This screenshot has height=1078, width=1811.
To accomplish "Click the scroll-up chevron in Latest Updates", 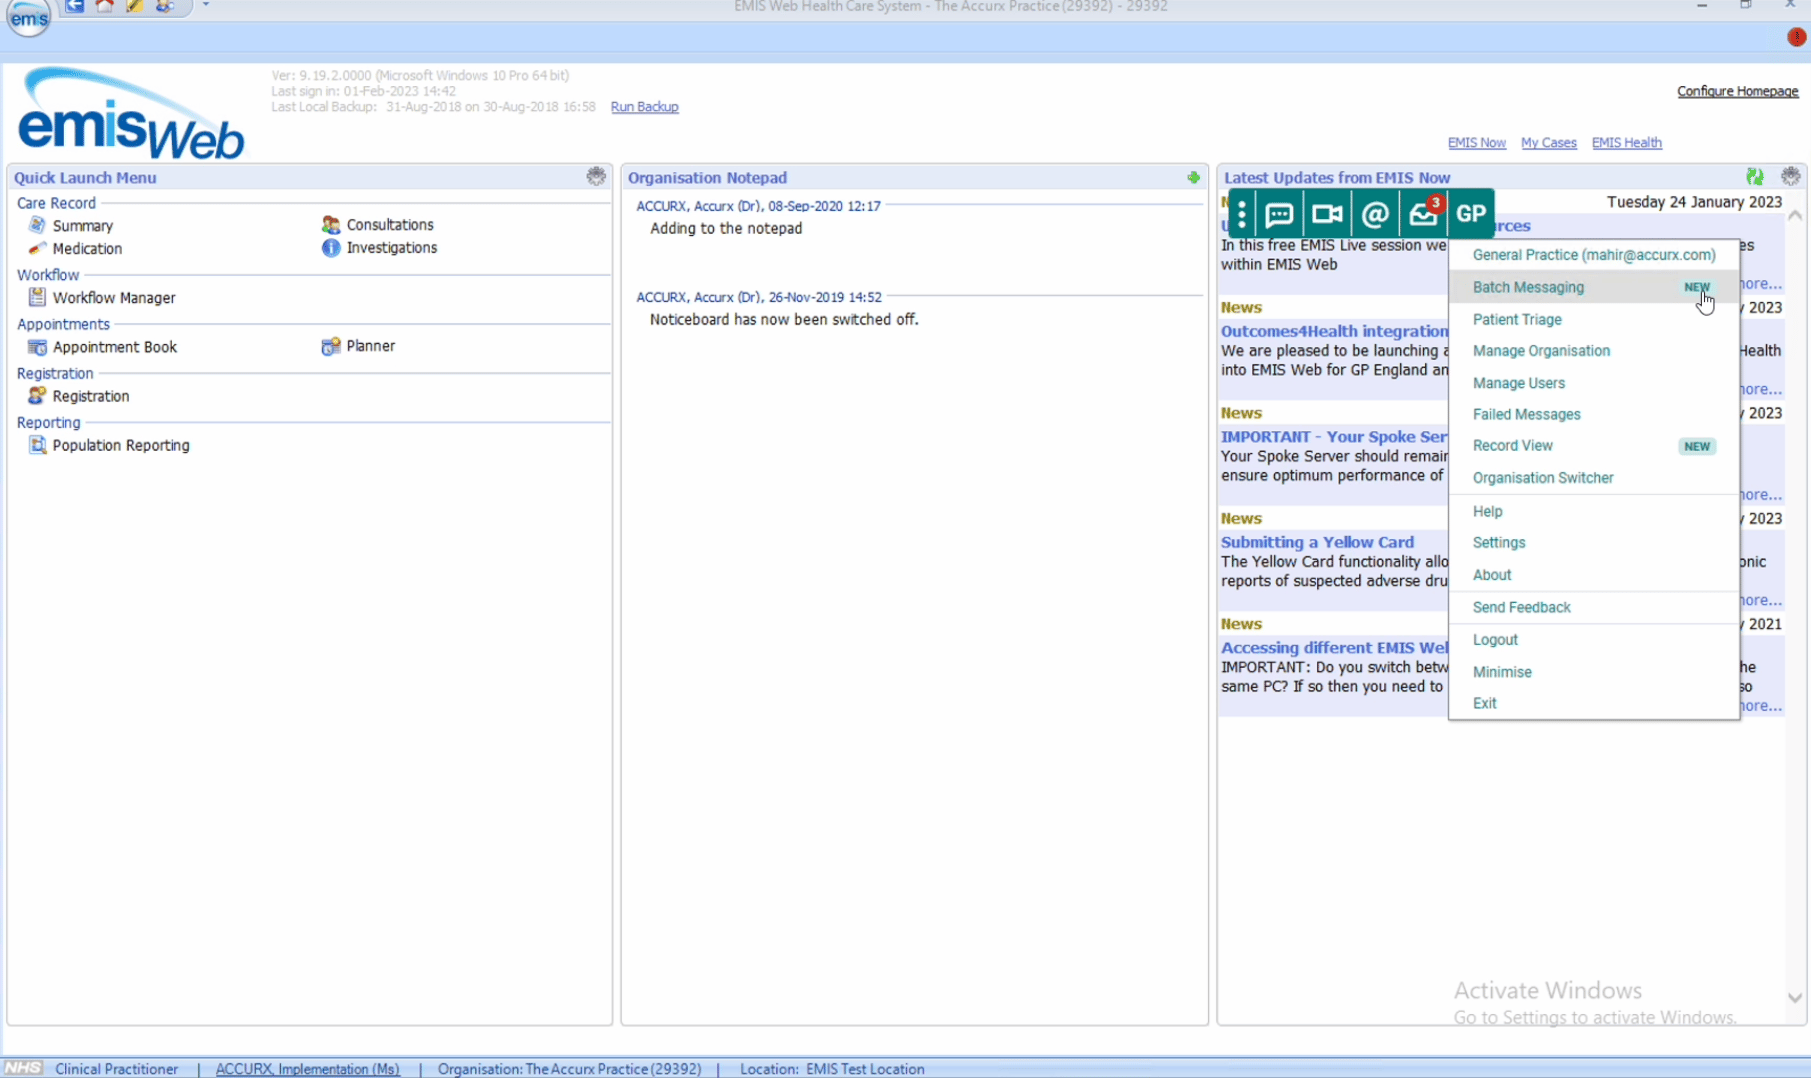I will click(x=1794, y=213).
